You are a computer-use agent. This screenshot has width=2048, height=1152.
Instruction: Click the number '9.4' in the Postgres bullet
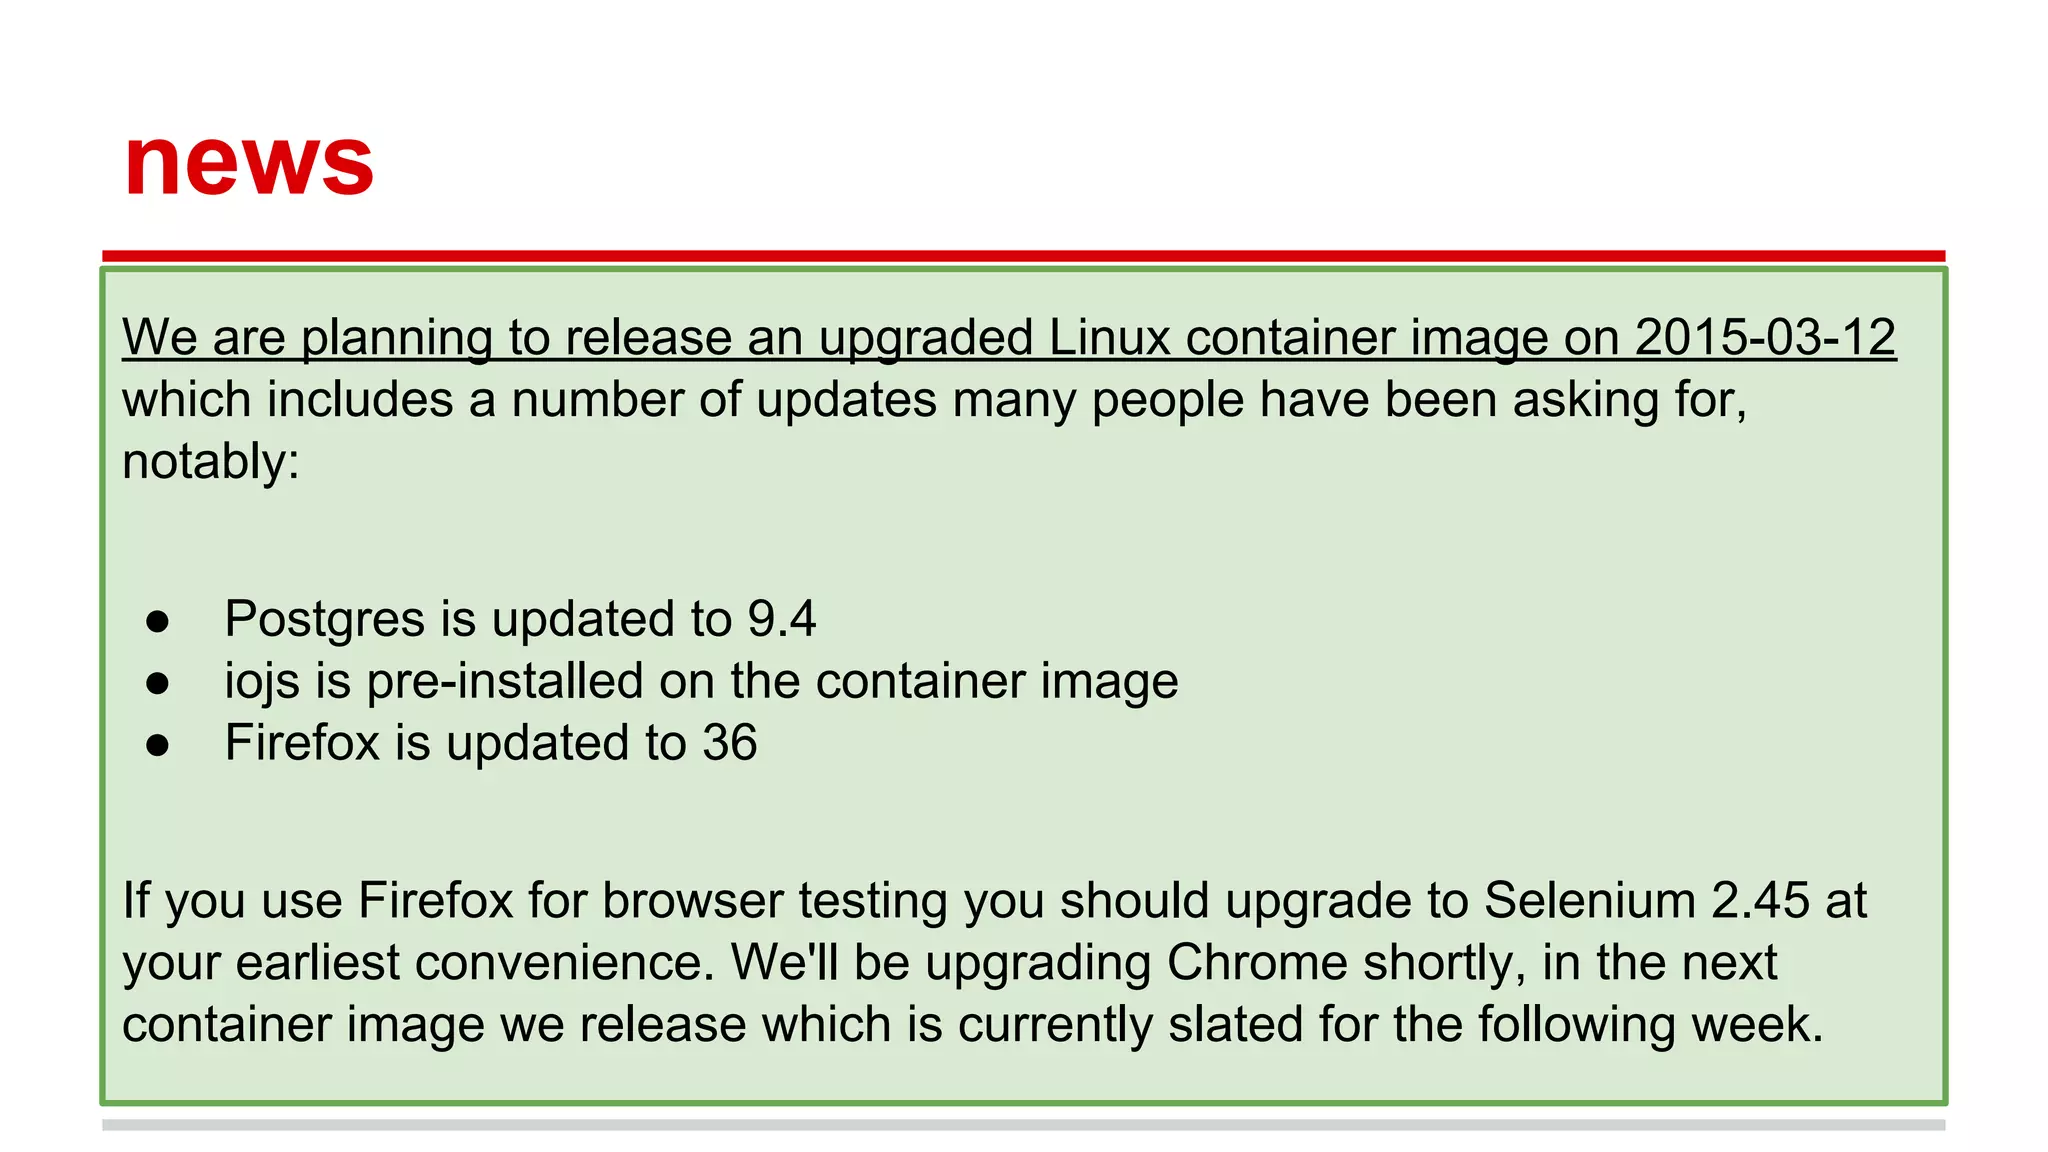782,619
